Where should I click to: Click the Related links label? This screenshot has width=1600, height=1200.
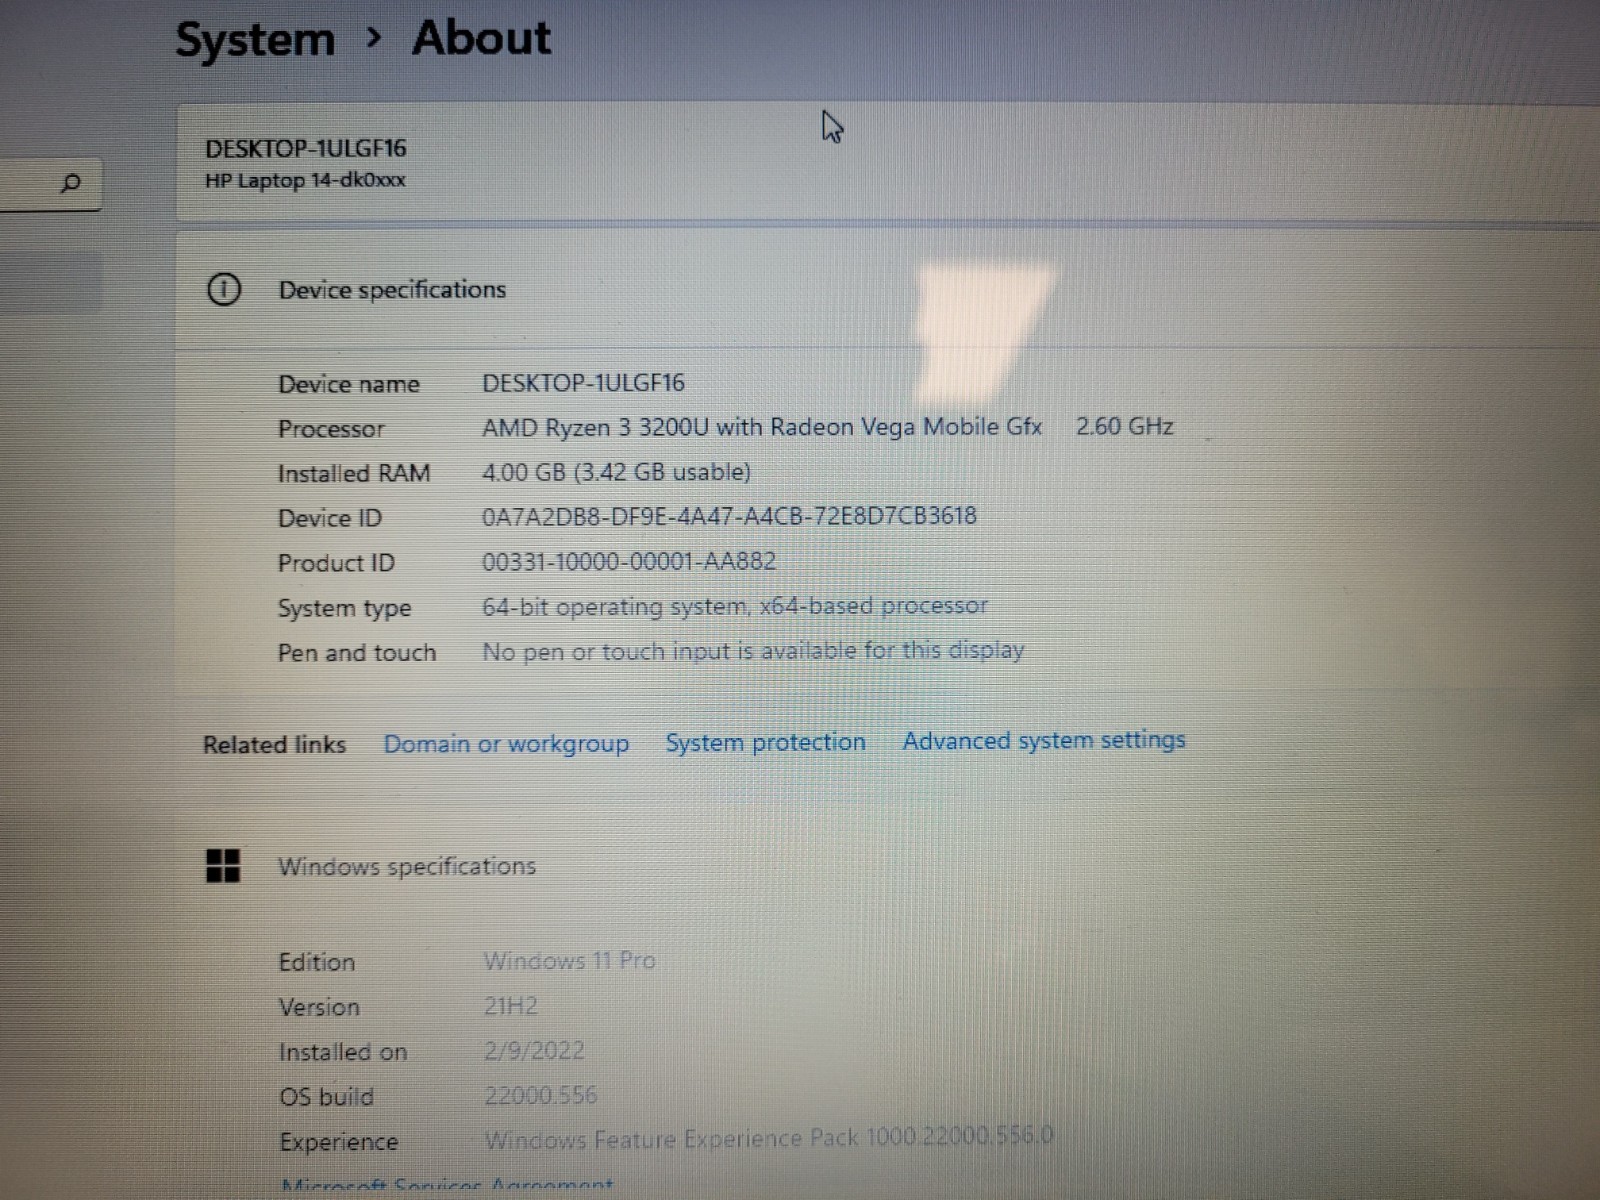[274, 745]
